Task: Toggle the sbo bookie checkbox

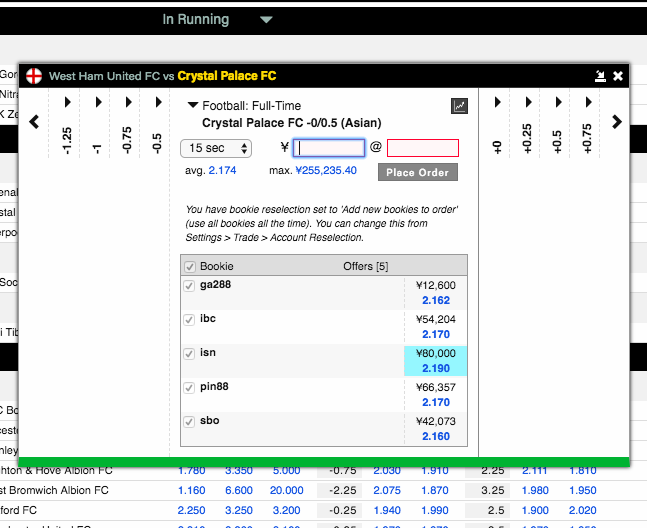Action: pos(189,422)
